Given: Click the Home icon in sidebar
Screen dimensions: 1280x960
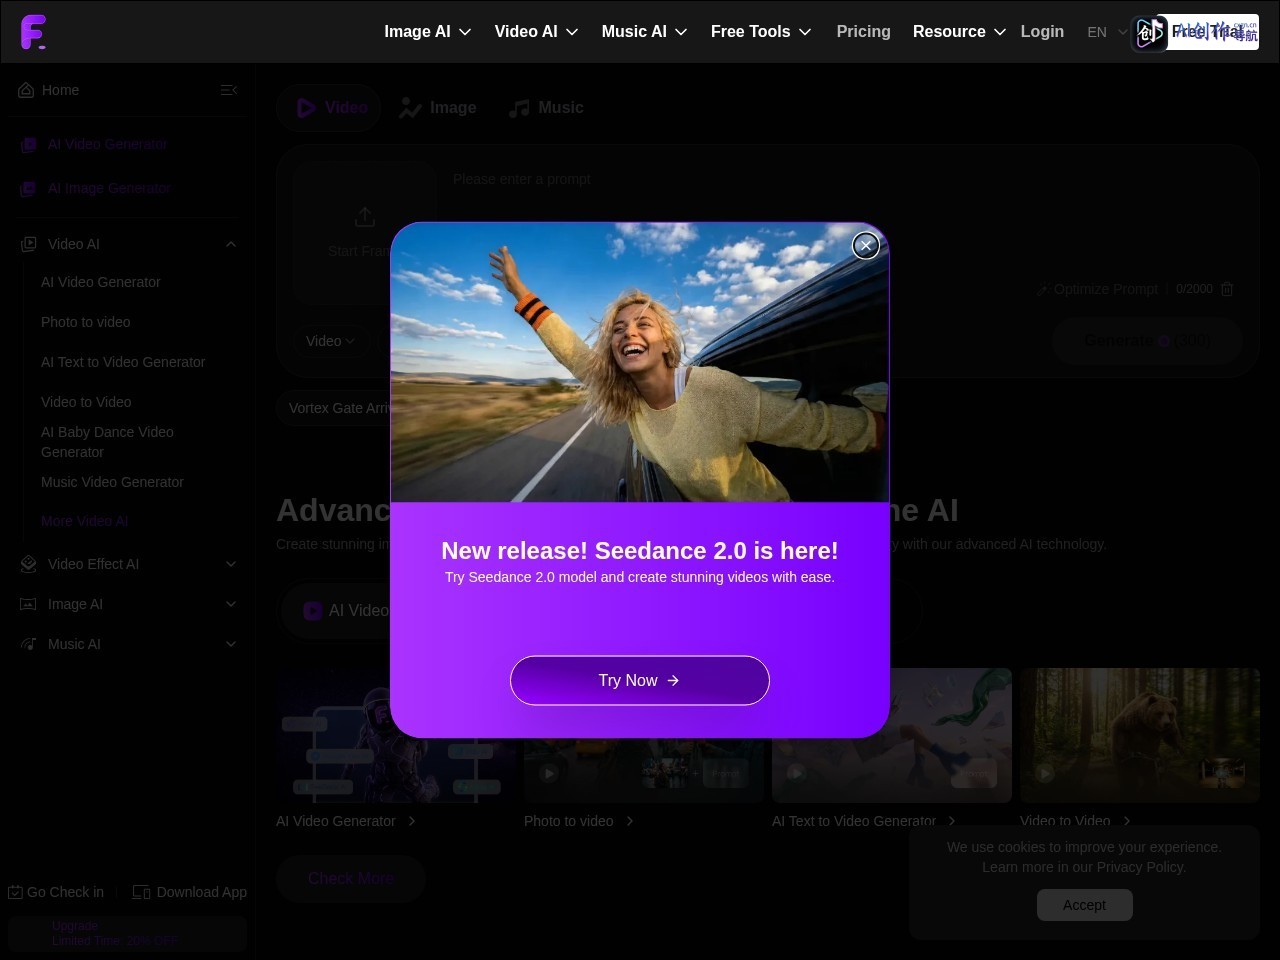Looking at the screenshot, I should click(x=26, y=90).
